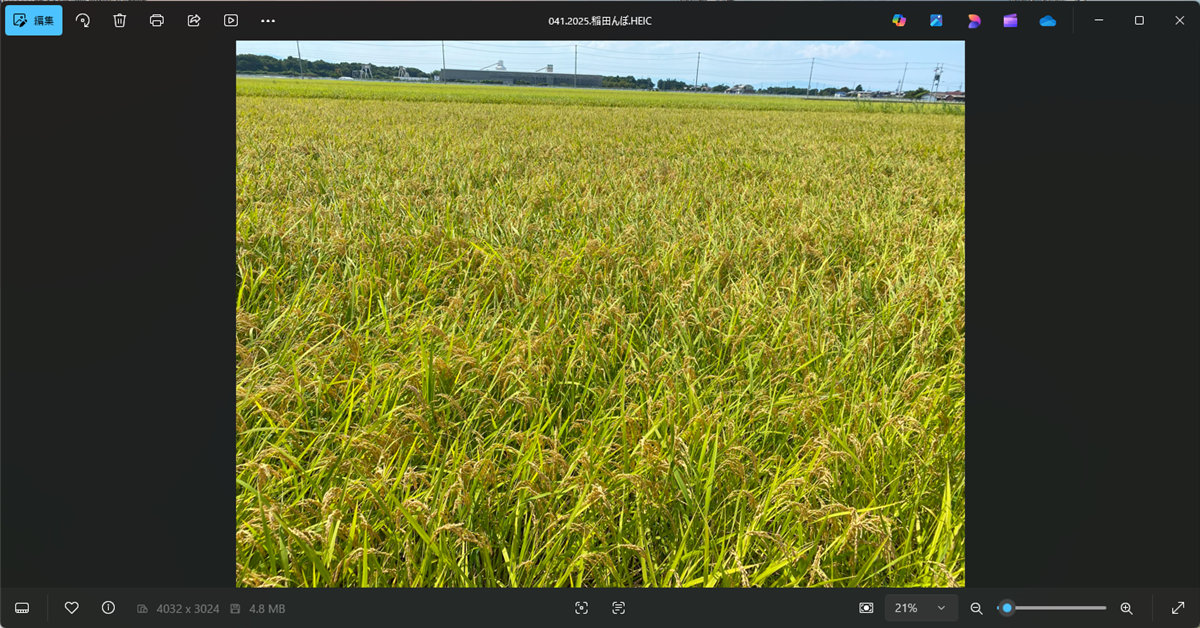Open Clipchamp video editor icon
Screen dimensions: 1200x628
(x=1010, y=20)
